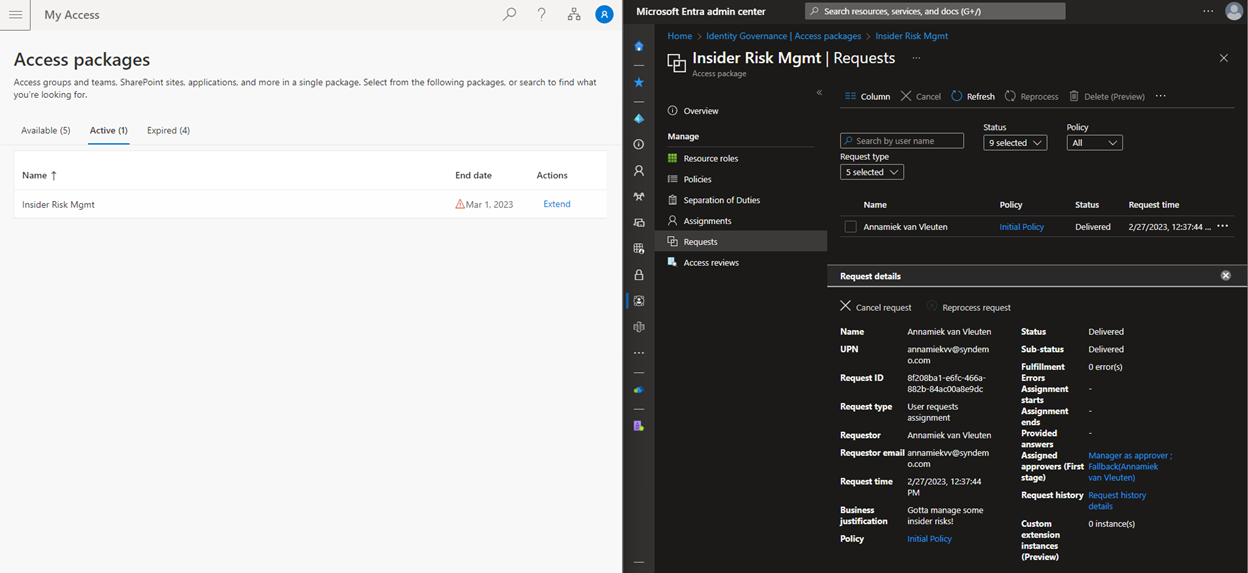Switch to the Expired (4) tab

click(168, 130)
